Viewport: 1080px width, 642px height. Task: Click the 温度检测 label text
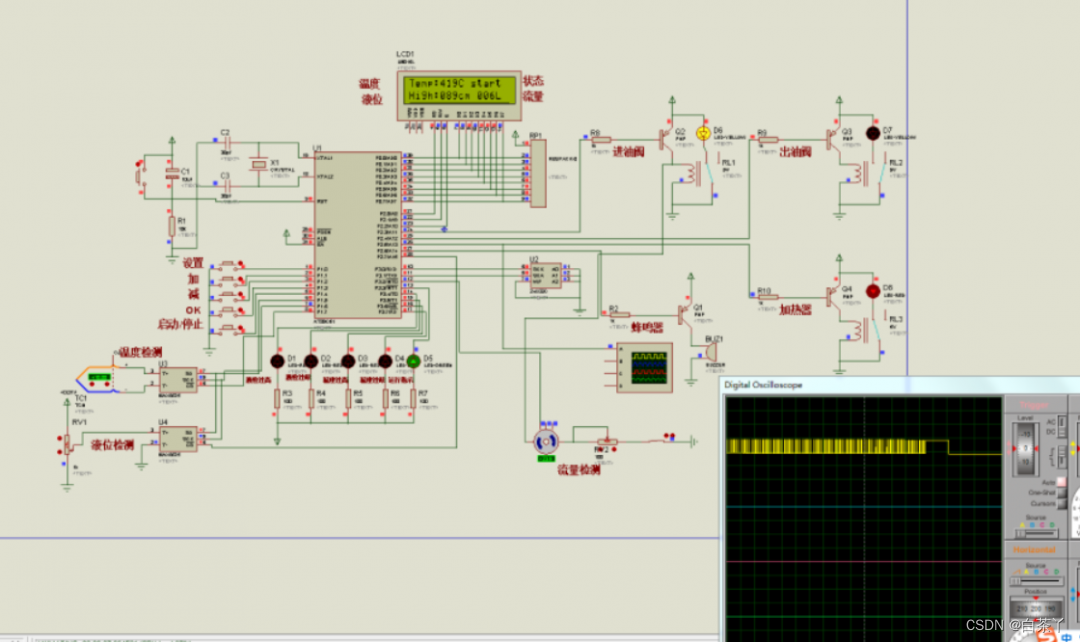pos(141,352)
